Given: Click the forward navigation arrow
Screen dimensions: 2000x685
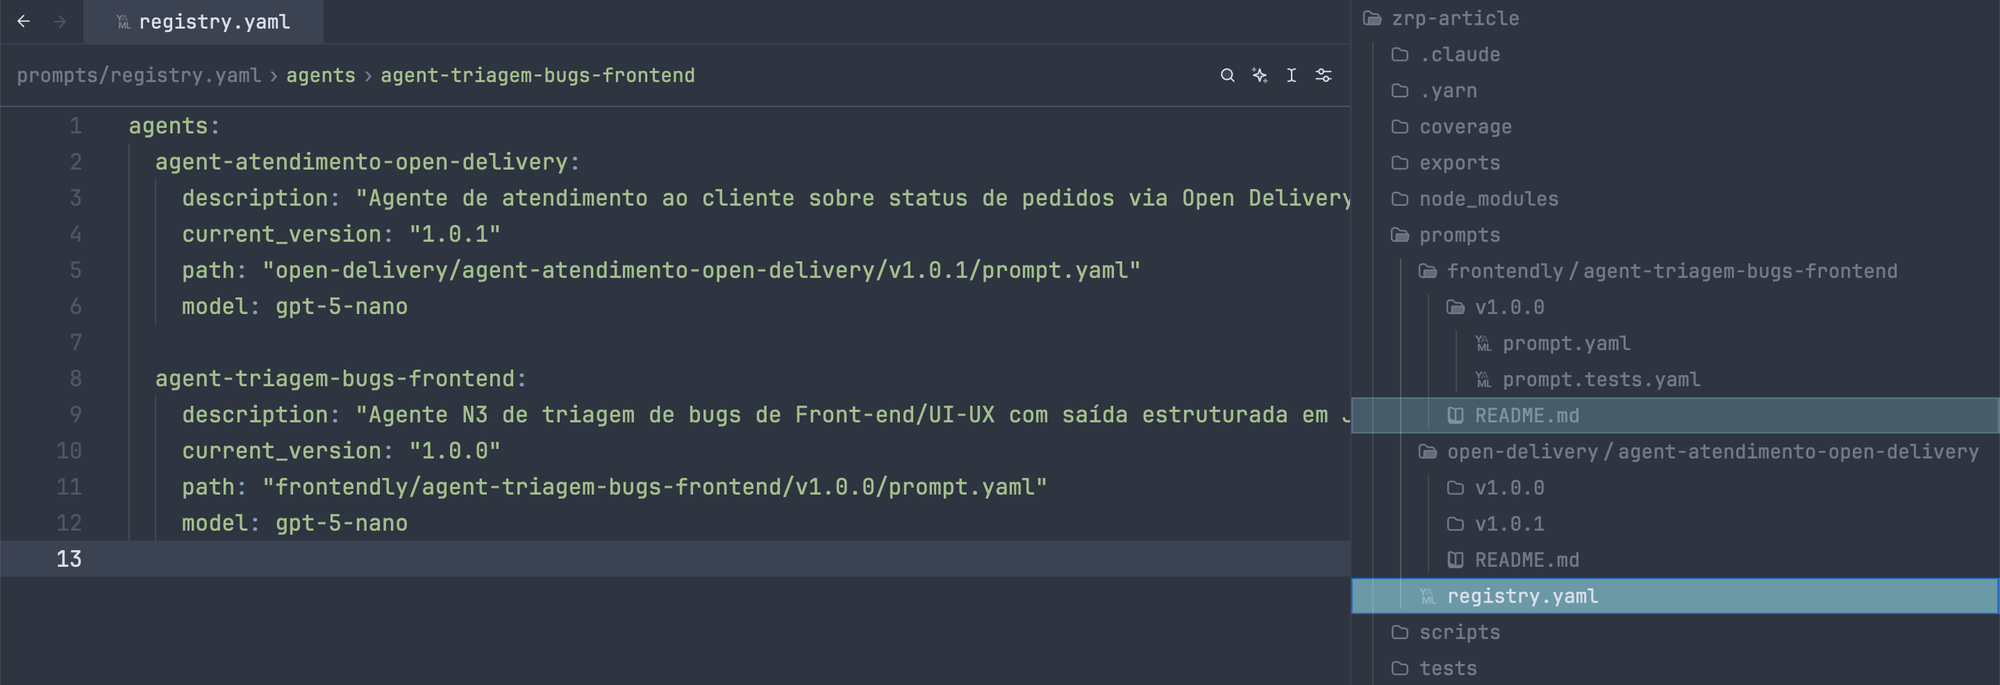Looking at the screenshot, I should (x=60, y=21).
